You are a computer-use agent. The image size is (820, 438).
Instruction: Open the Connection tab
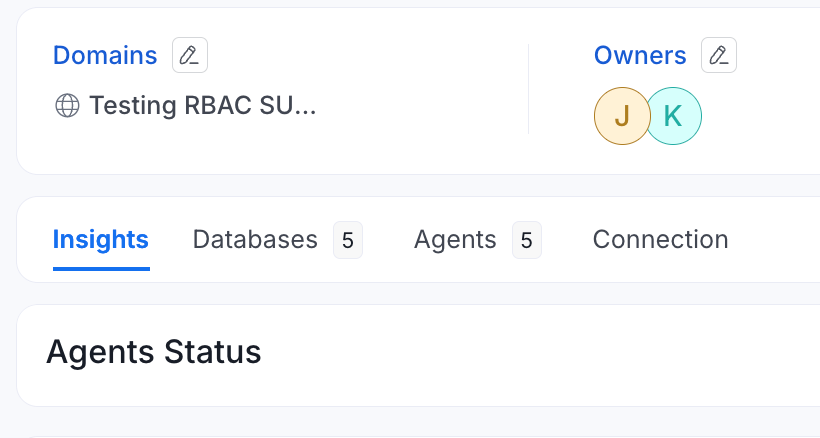click(660, 240)
